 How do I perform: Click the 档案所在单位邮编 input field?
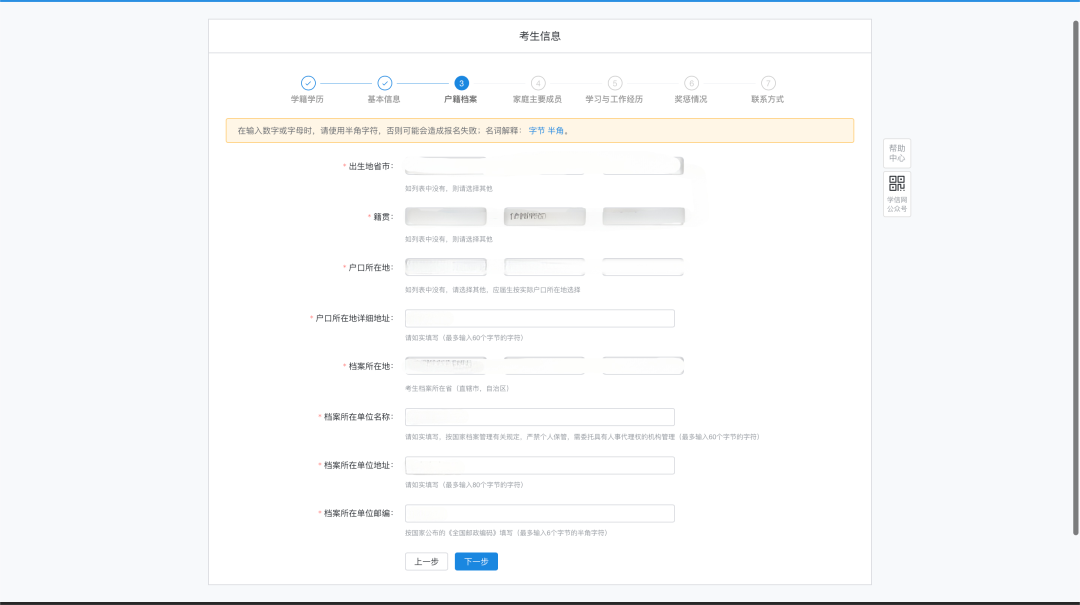(540, 513)
